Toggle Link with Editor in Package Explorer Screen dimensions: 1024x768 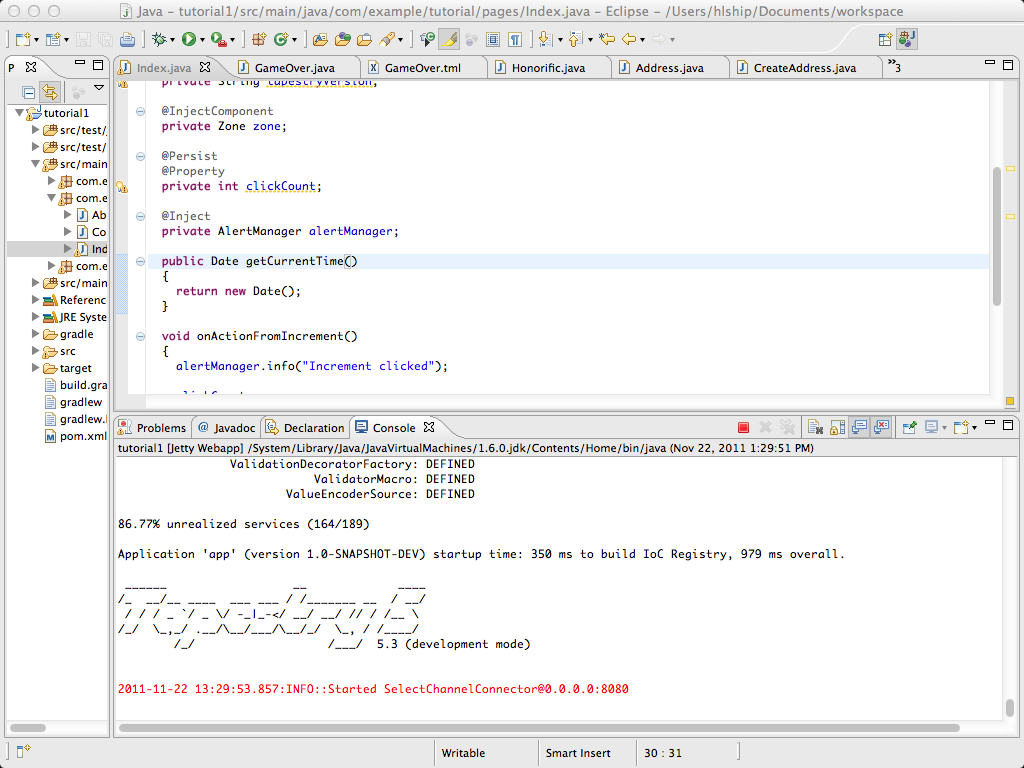pyautogui.click(x=50, y=92)
